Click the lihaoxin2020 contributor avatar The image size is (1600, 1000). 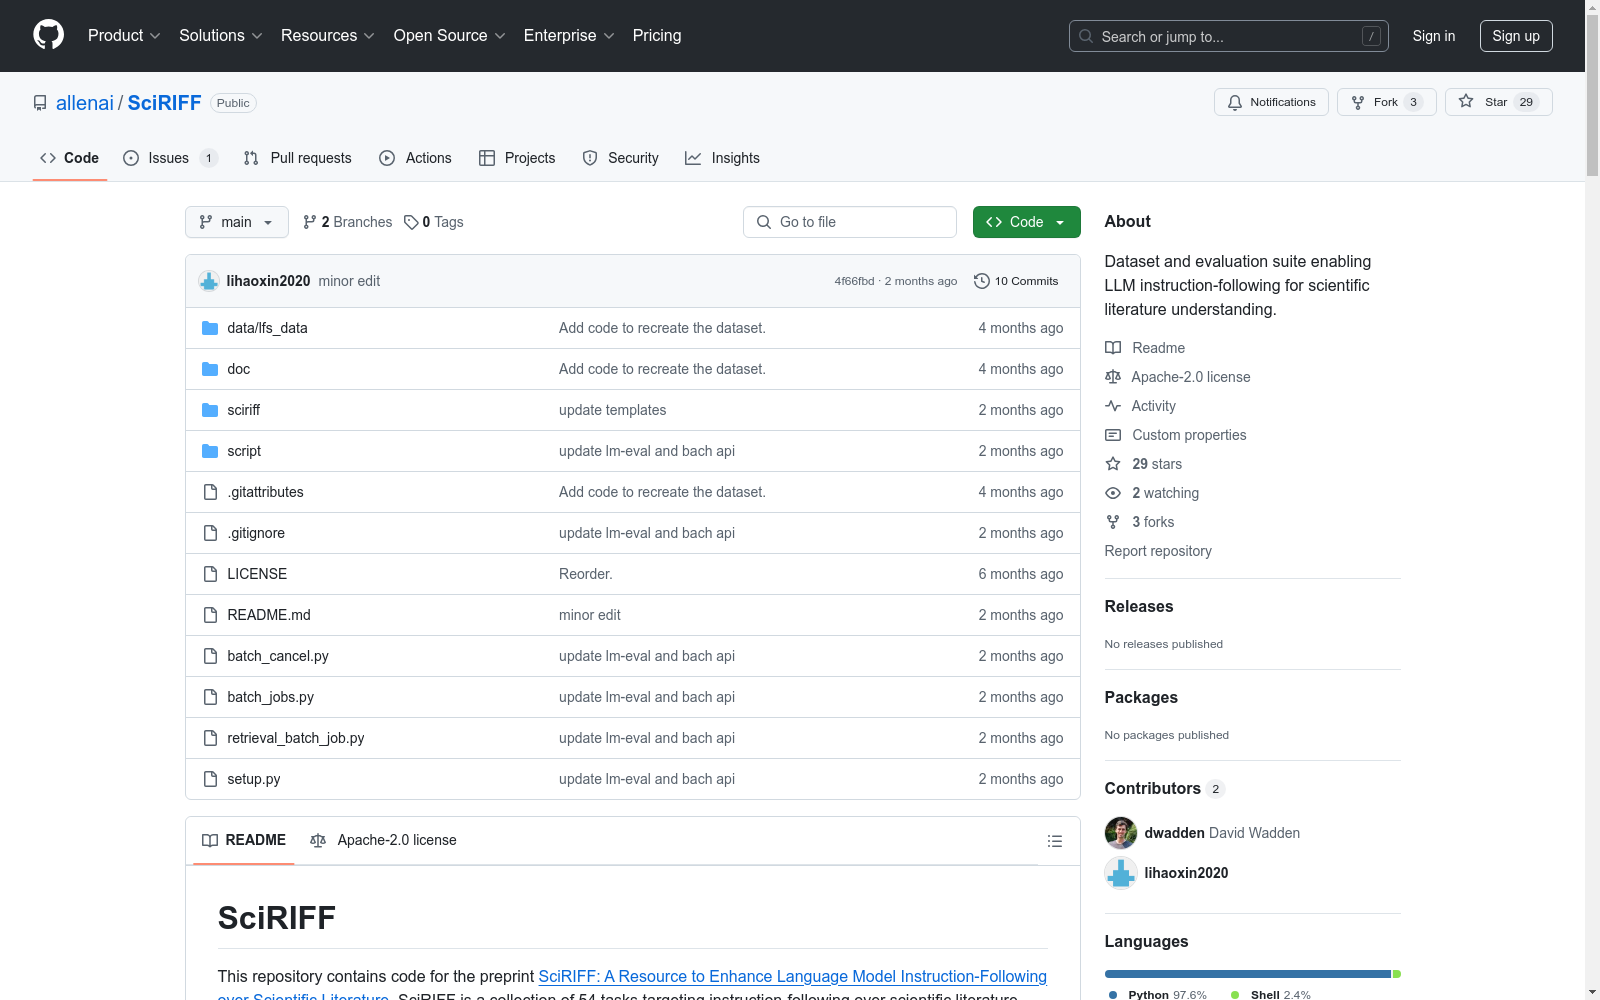(x=1121, y=873)
